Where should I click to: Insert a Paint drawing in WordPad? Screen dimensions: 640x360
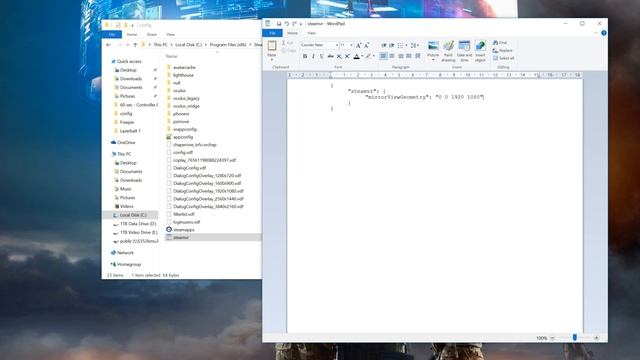click(448, 51)
